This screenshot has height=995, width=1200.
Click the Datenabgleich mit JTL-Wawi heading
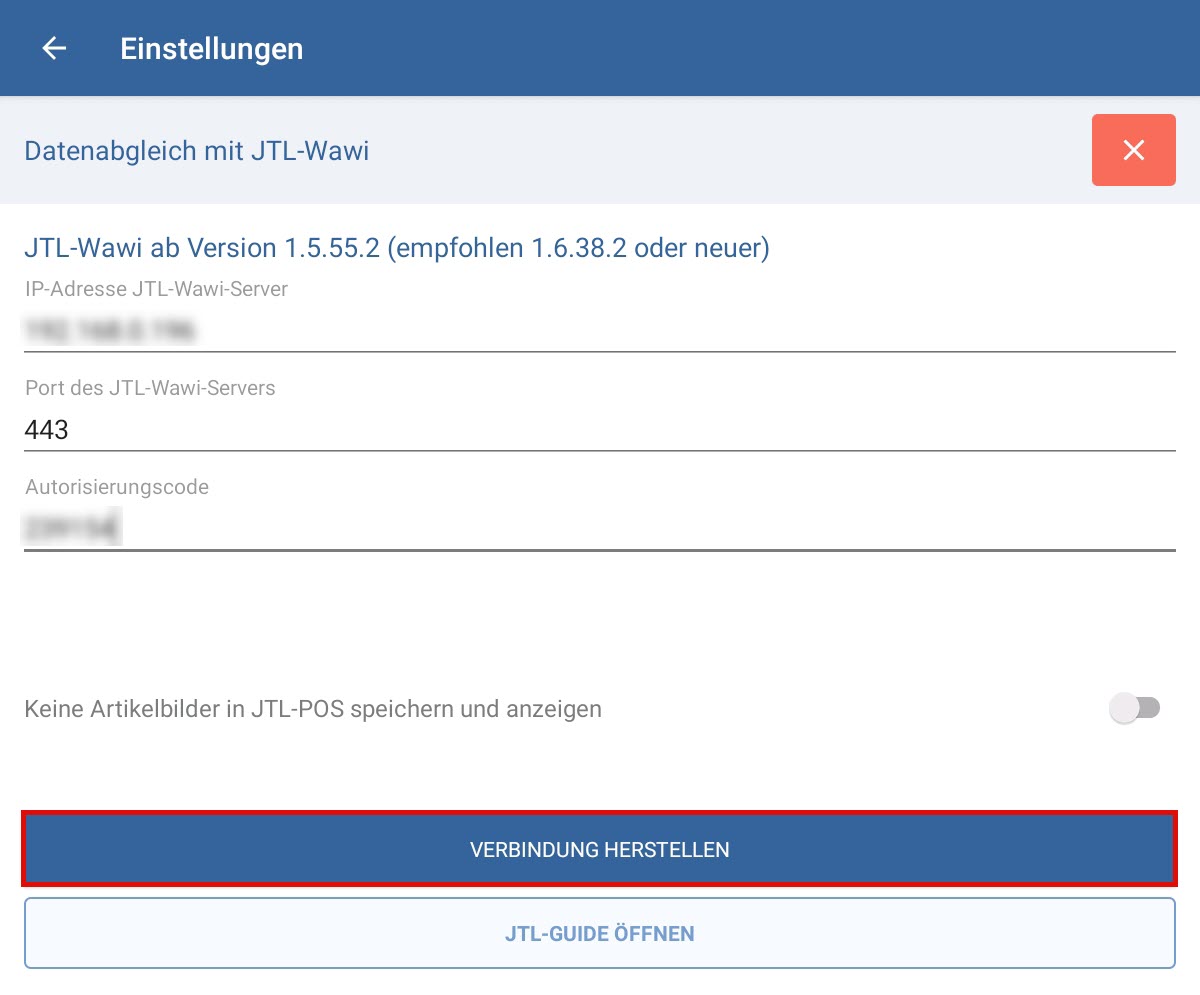click(x=197, y=151)
